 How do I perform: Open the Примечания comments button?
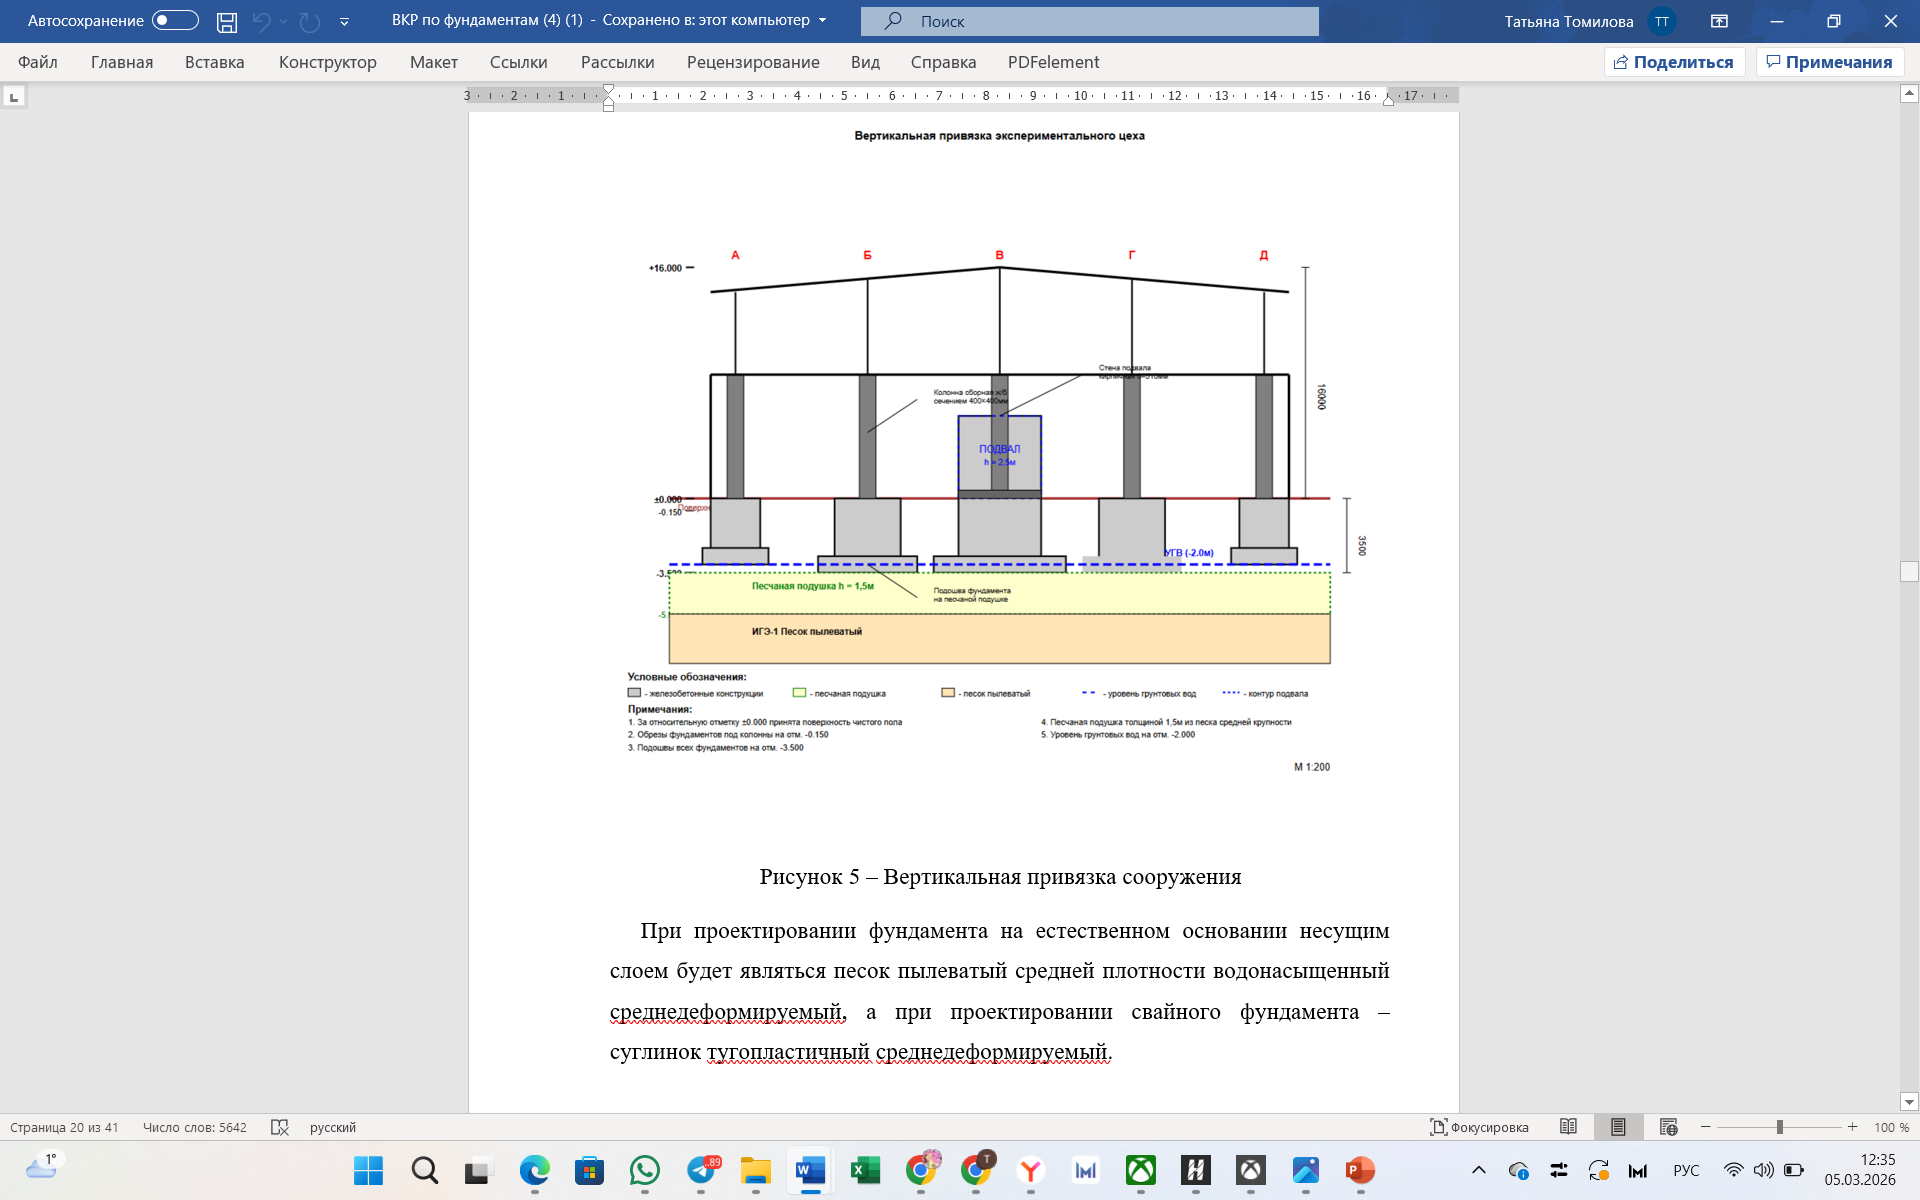(x=1830, y=62)
